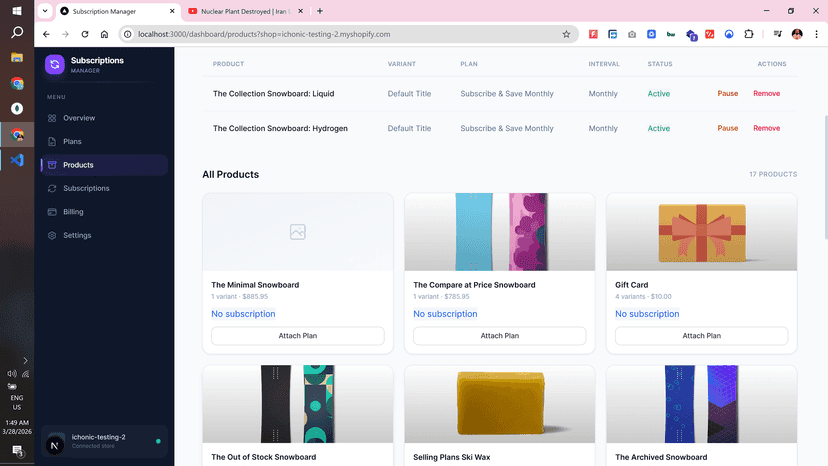Click the browser forward arrow
The image size is (828, 466).
tap(65, 34)
